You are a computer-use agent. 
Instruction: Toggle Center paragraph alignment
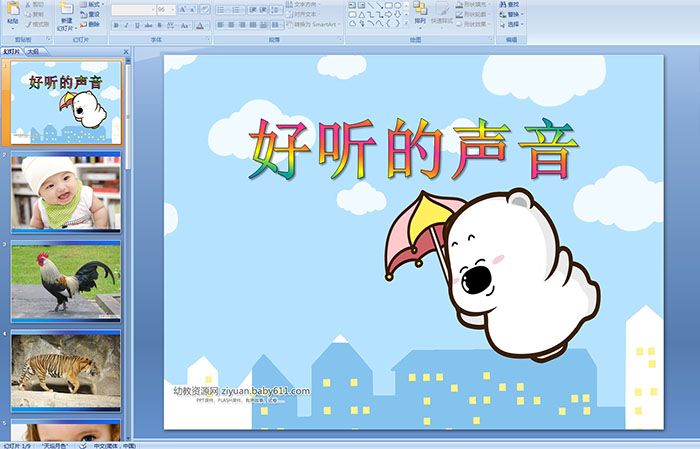coord(231,25)
